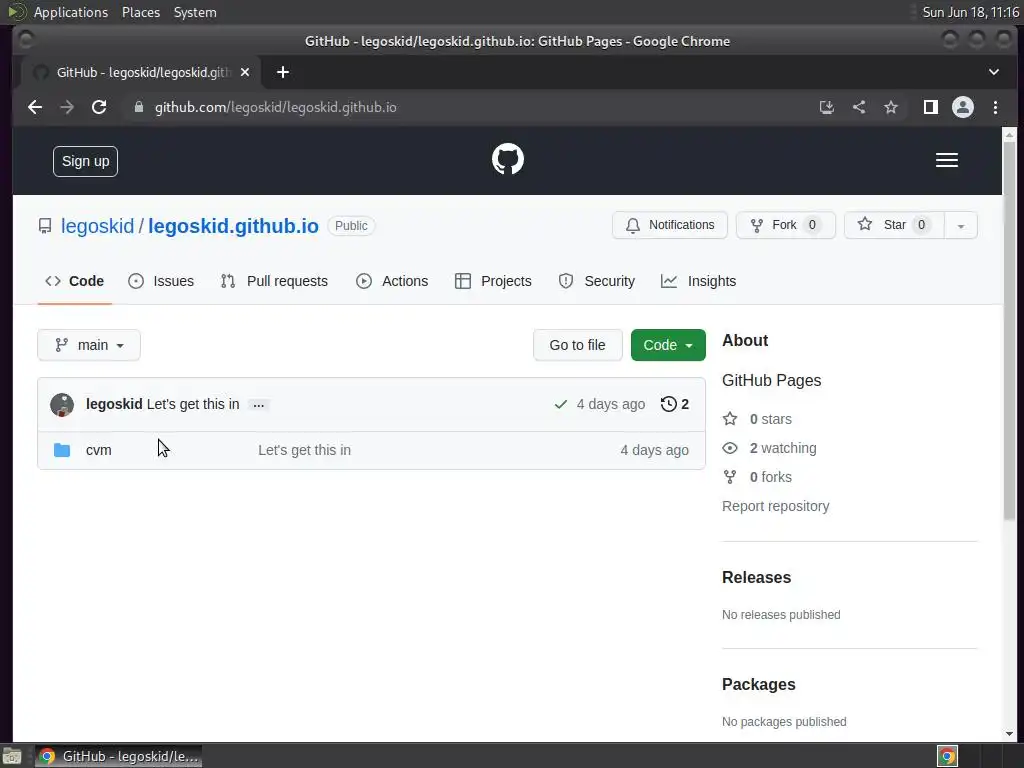Open Chrome's three-dot menu

pos(995,107)
